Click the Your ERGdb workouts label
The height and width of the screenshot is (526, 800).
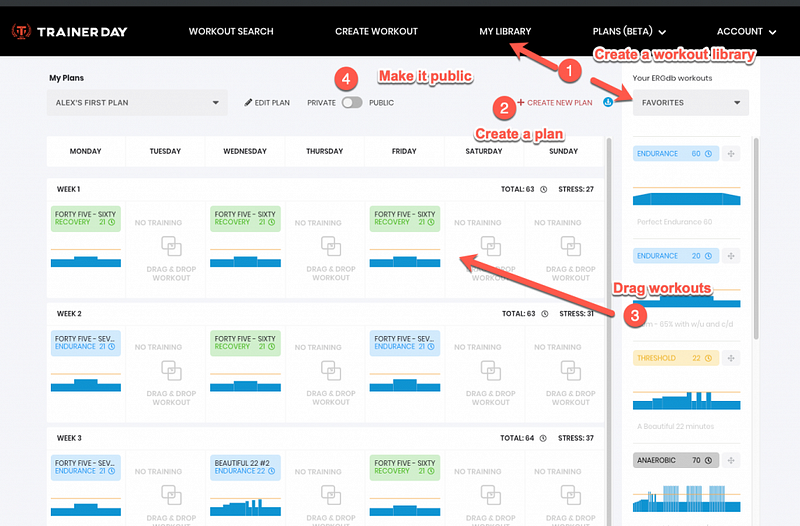672,78
